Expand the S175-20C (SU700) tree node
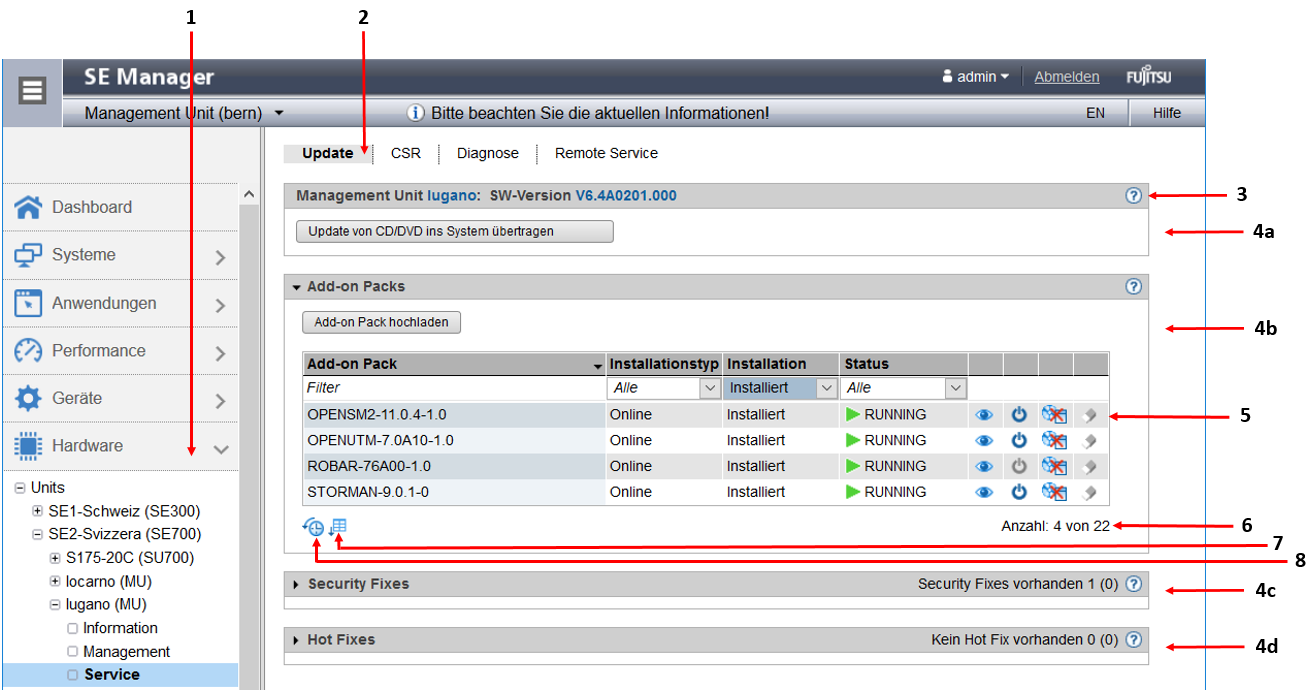 [x=55, y=558]
